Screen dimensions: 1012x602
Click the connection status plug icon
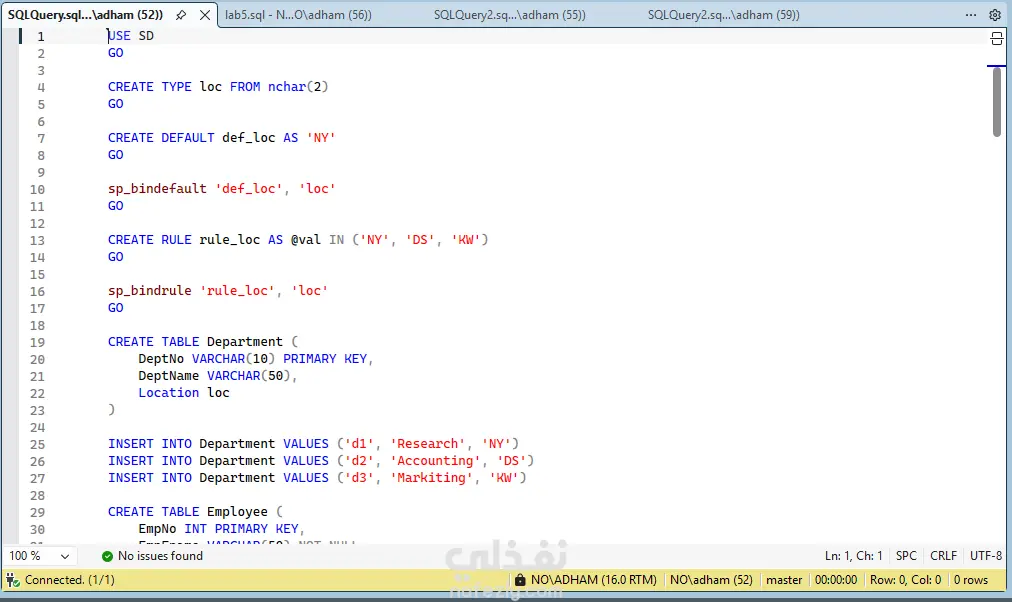coord(13,579)
